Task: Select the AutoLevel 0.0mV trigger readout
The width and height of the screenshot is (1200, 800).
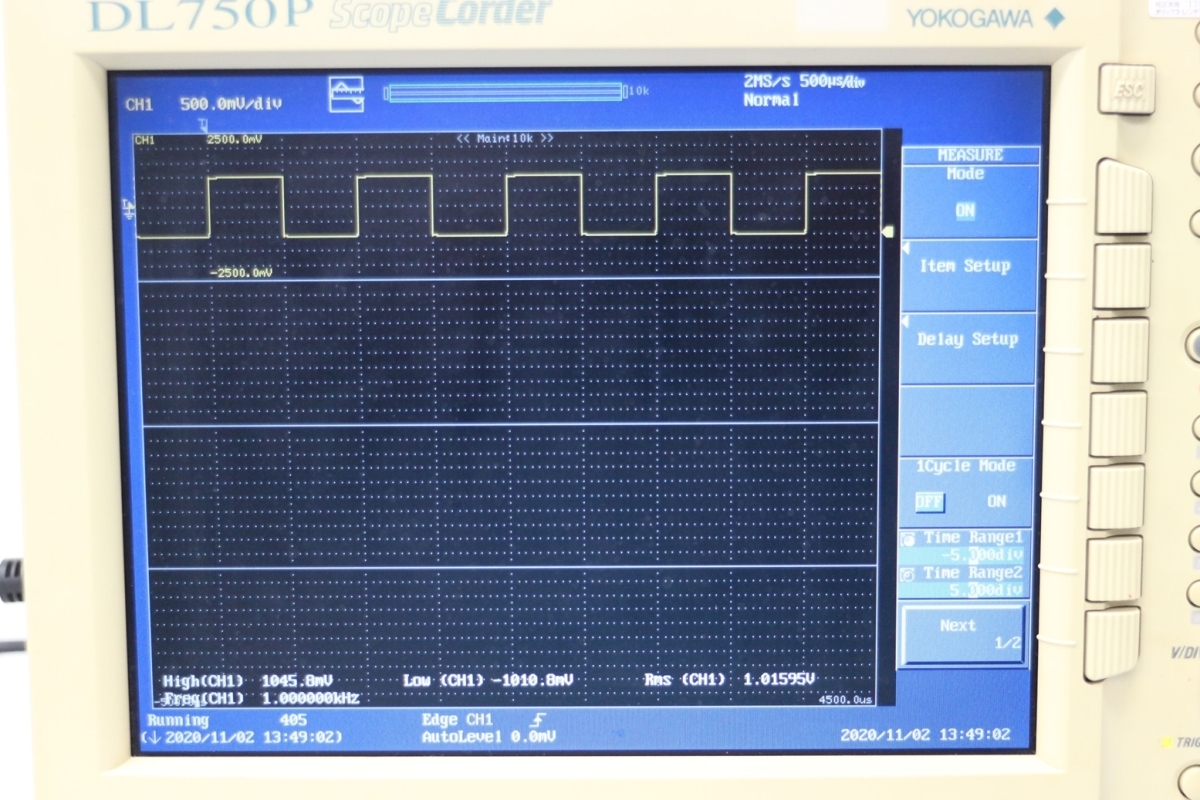Action: [x=488, y=736]
